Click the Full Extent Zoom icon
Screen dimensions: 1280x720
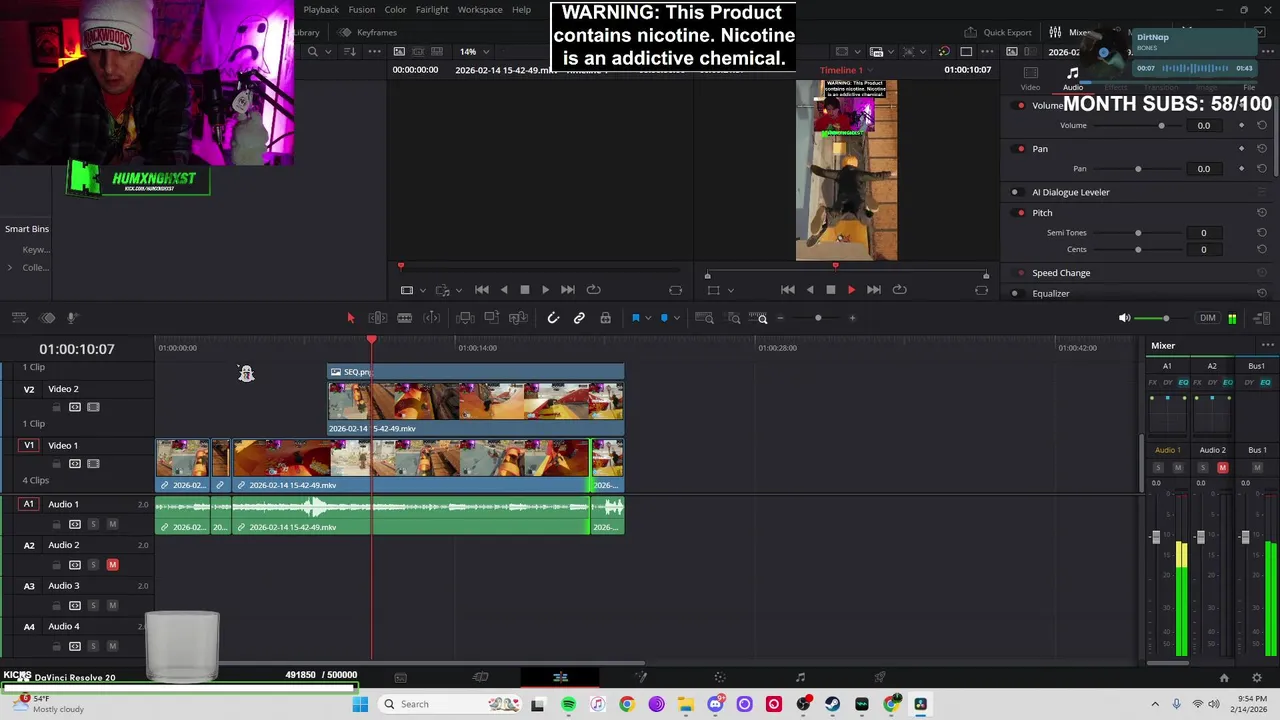704,318
